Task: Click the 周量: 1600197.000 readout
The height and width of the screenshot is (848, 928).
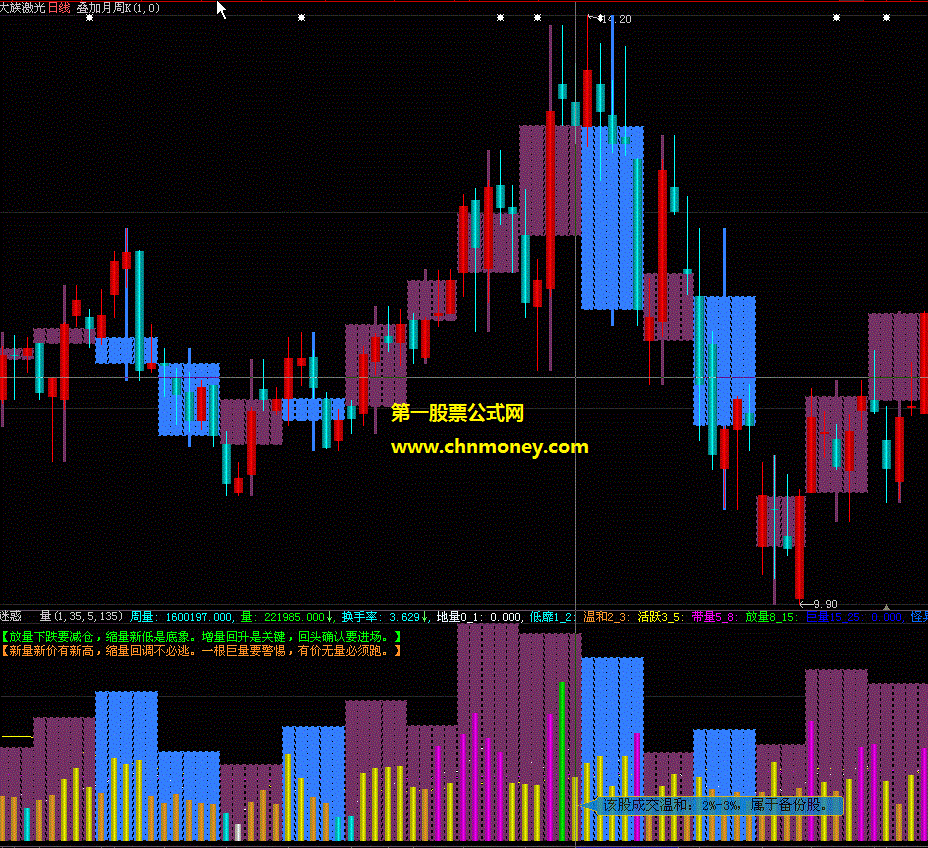Action: pos(181,617)
